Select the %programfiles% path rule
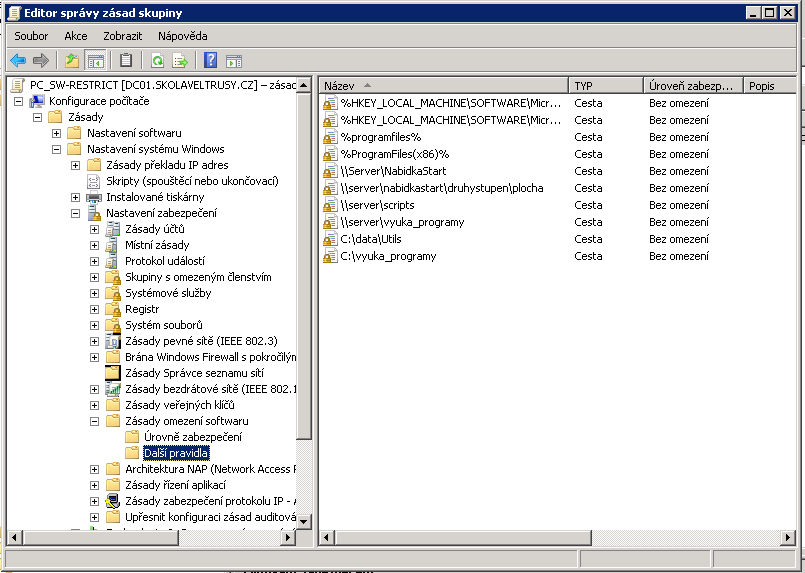The height and width of the screenshot is (573, 805). pyautogui.click(x=380, y=137)
